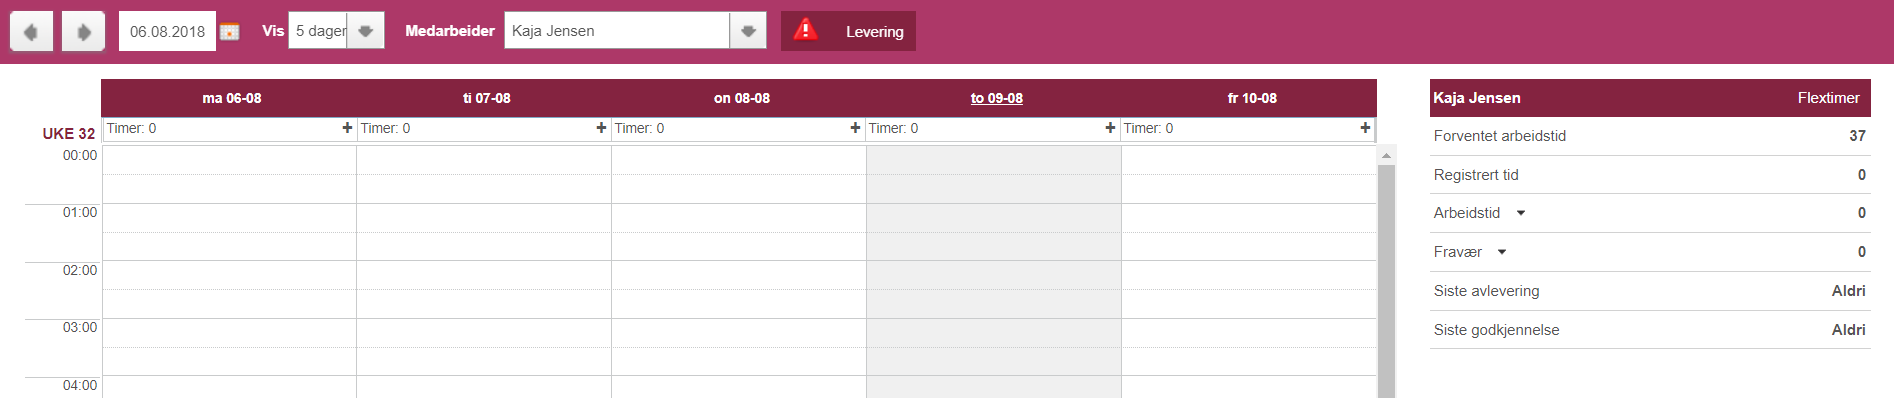The image size is (1894, 398).
Task: Click the Kaja Jensen employee field
Action: (617, 31)
